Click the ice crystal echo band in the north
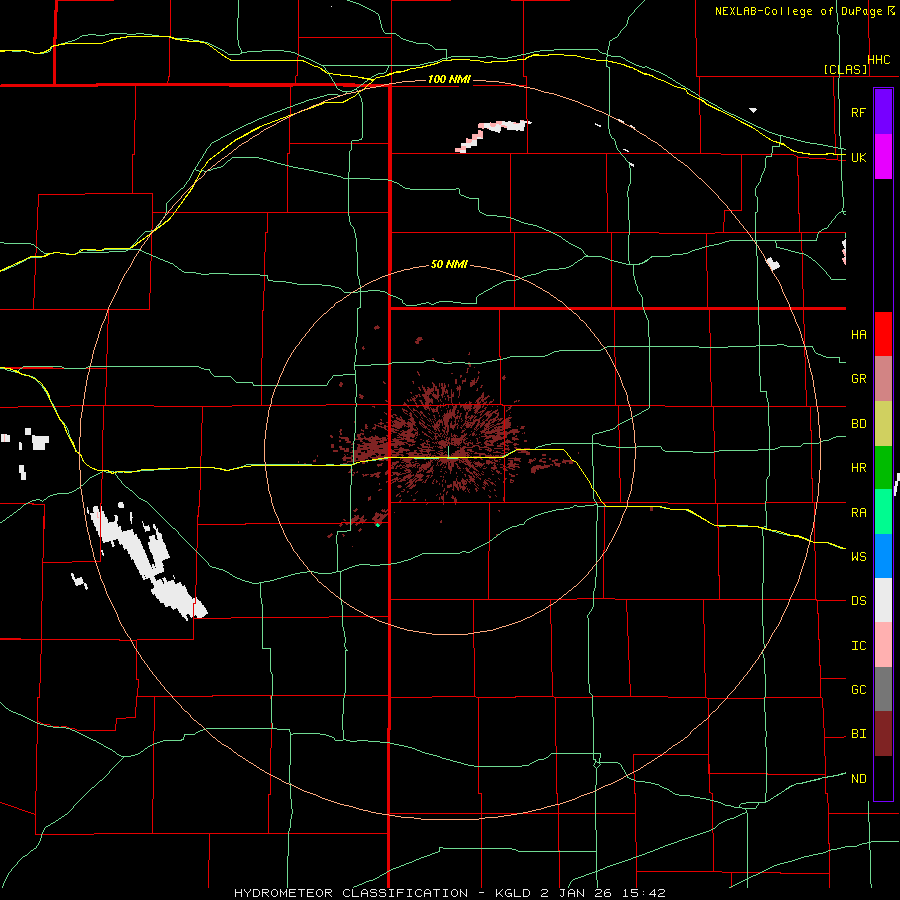The image size is (900, 900). click(492, 135)
